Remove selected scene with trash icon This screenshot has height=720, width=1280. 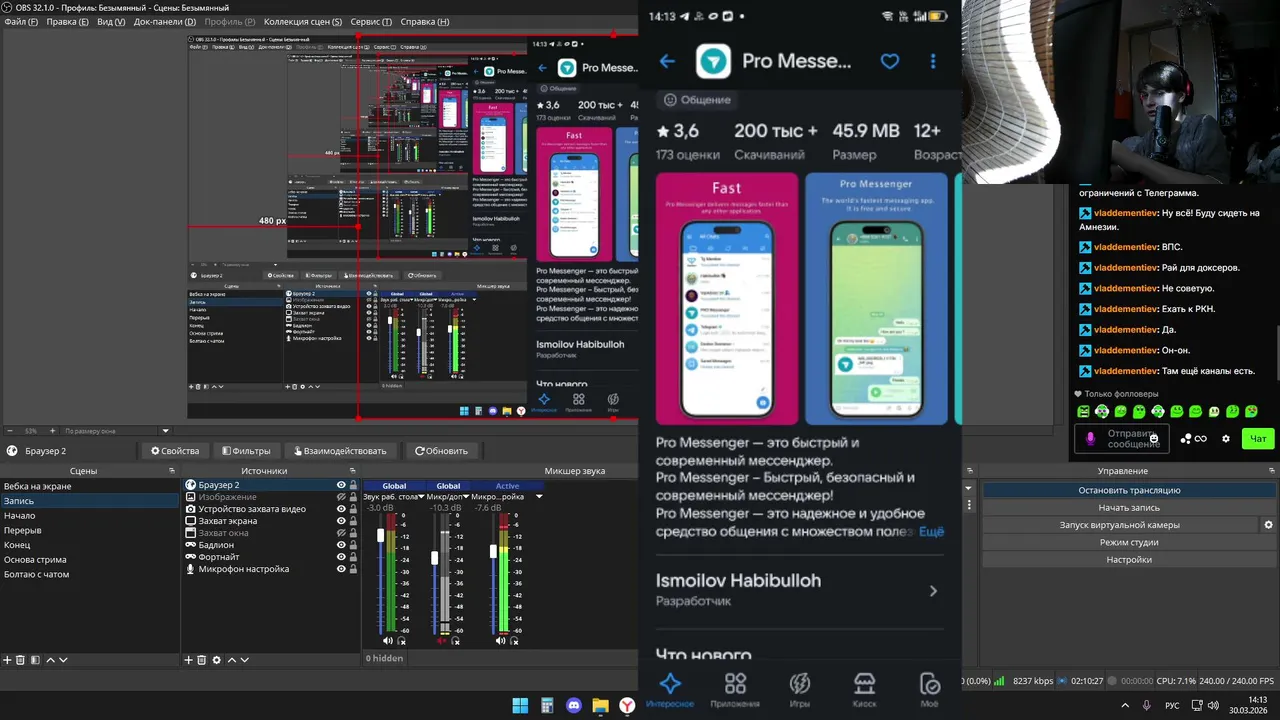pyautogui.click(x=20, y=660)
